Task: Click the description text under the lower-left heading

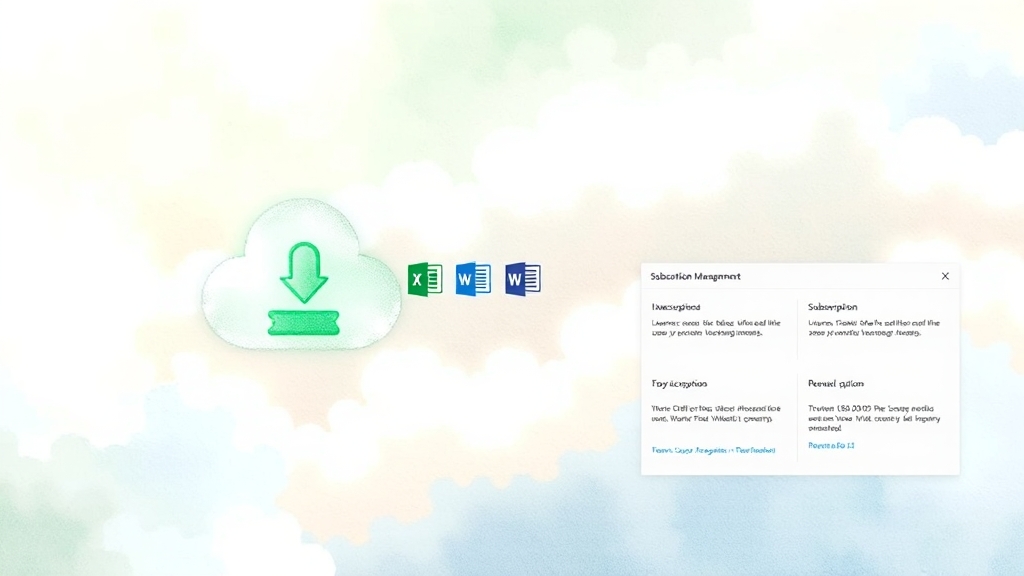Action: pos(708,414)
